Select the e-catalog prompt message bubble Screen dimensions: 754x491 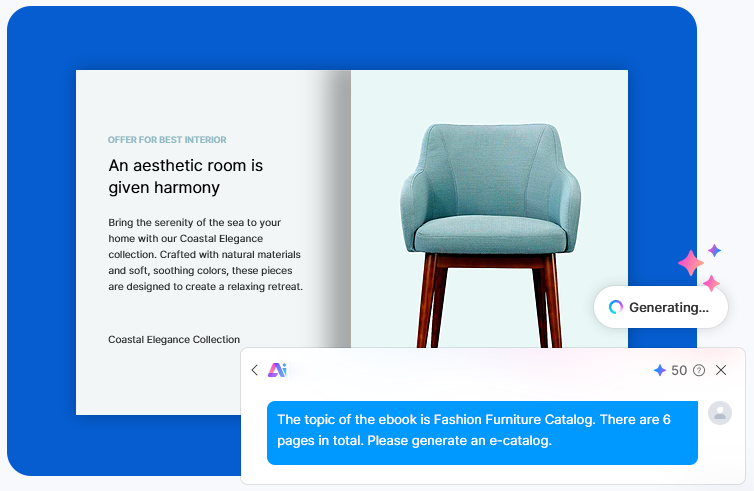482,433
